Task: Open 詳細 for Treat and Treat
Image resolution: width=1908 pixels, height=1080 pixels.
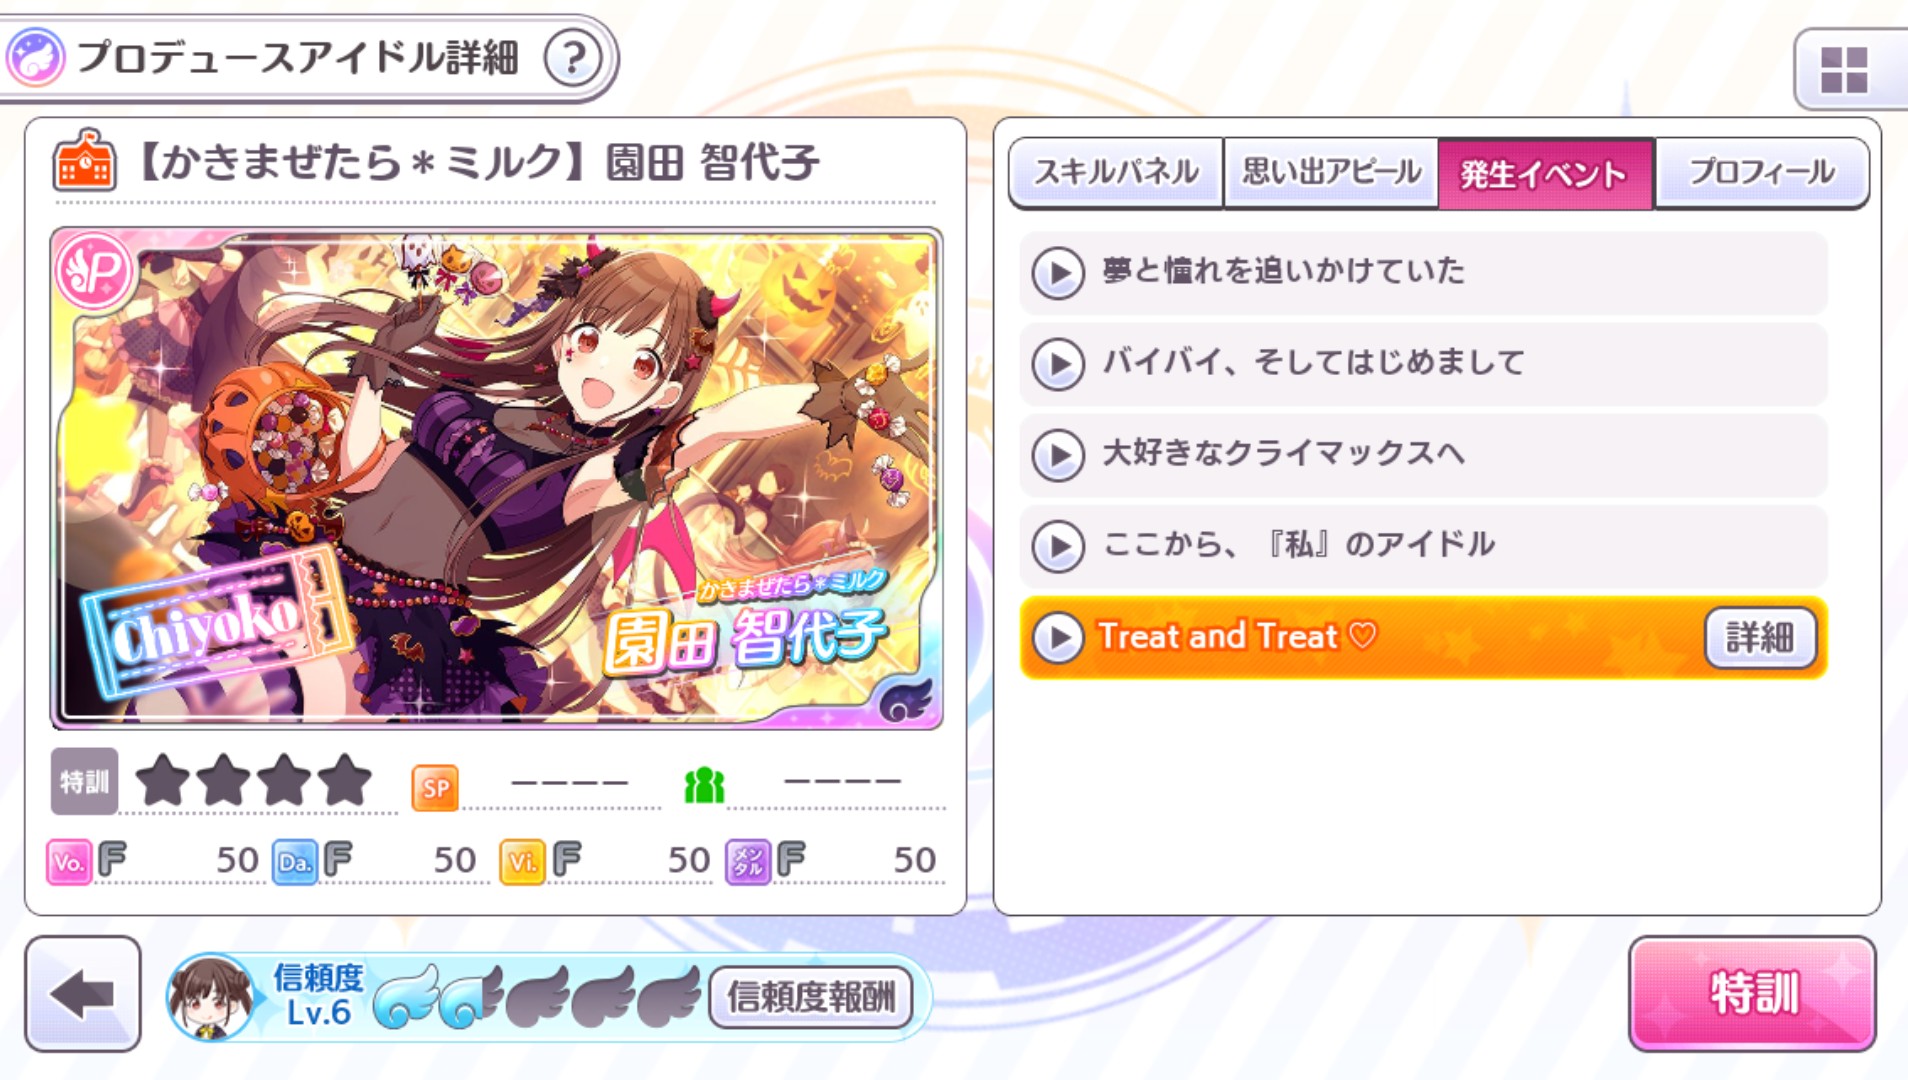Action: pos(1760,637)
